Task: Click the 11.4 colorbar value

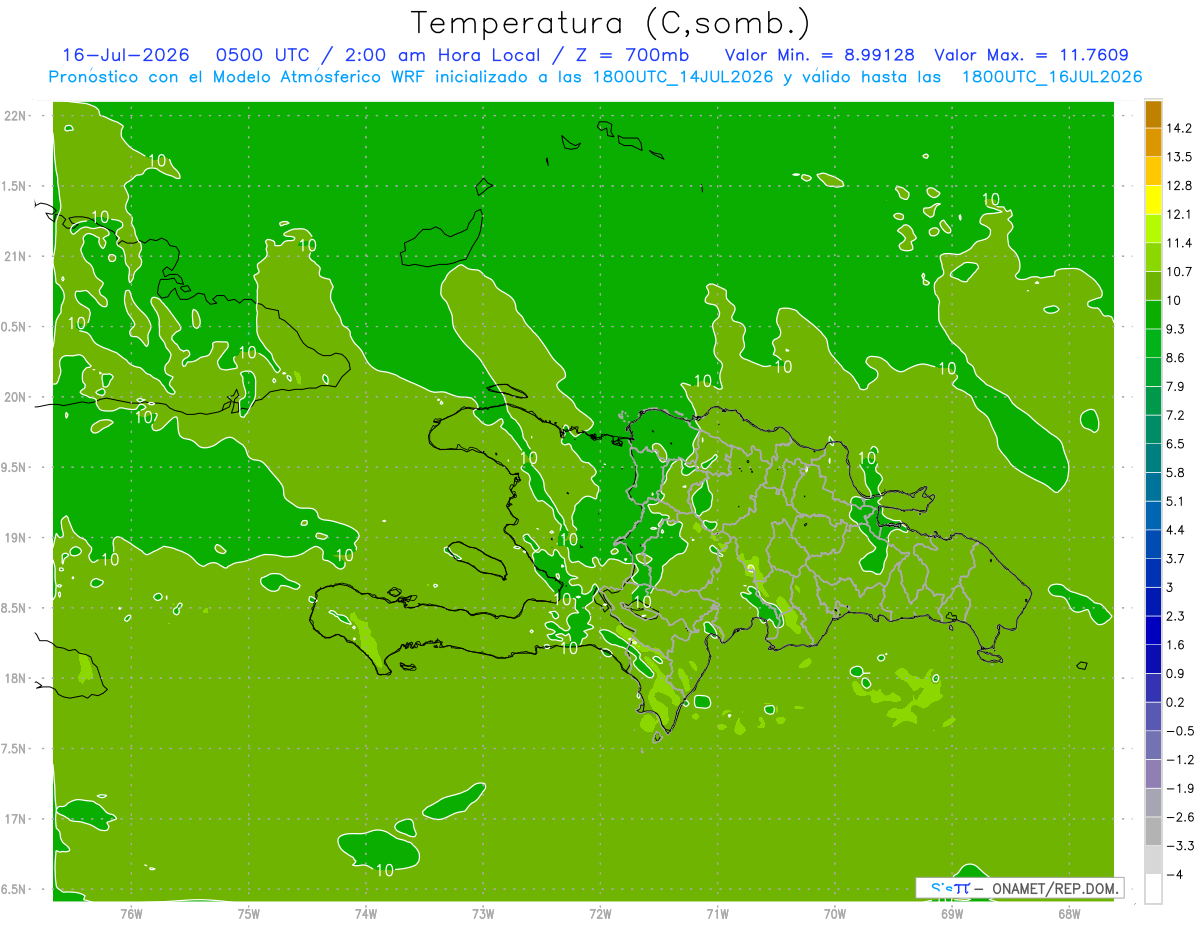Action: point(1179,243)
